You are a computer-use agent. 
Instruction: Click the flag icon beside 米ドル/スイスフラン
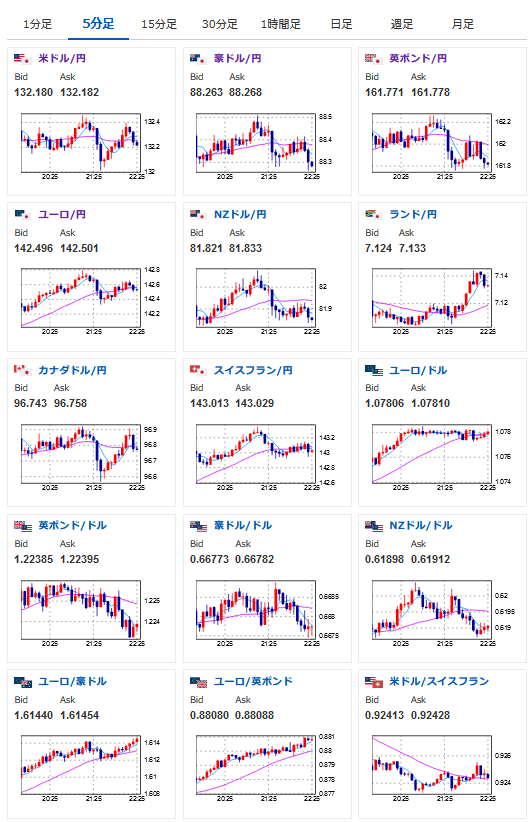pyautogui.click(x=374, y=682)
